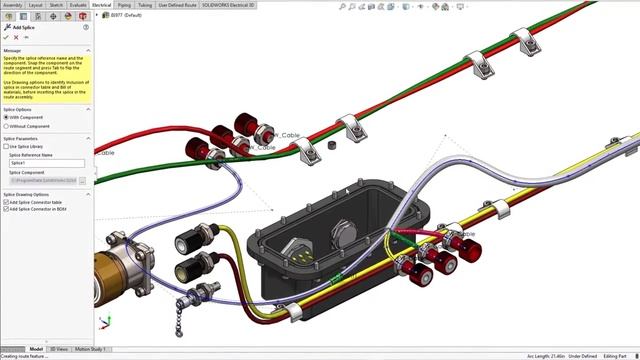
Task: Cancel Add Splice with the red X
Action: click(16, 38)
